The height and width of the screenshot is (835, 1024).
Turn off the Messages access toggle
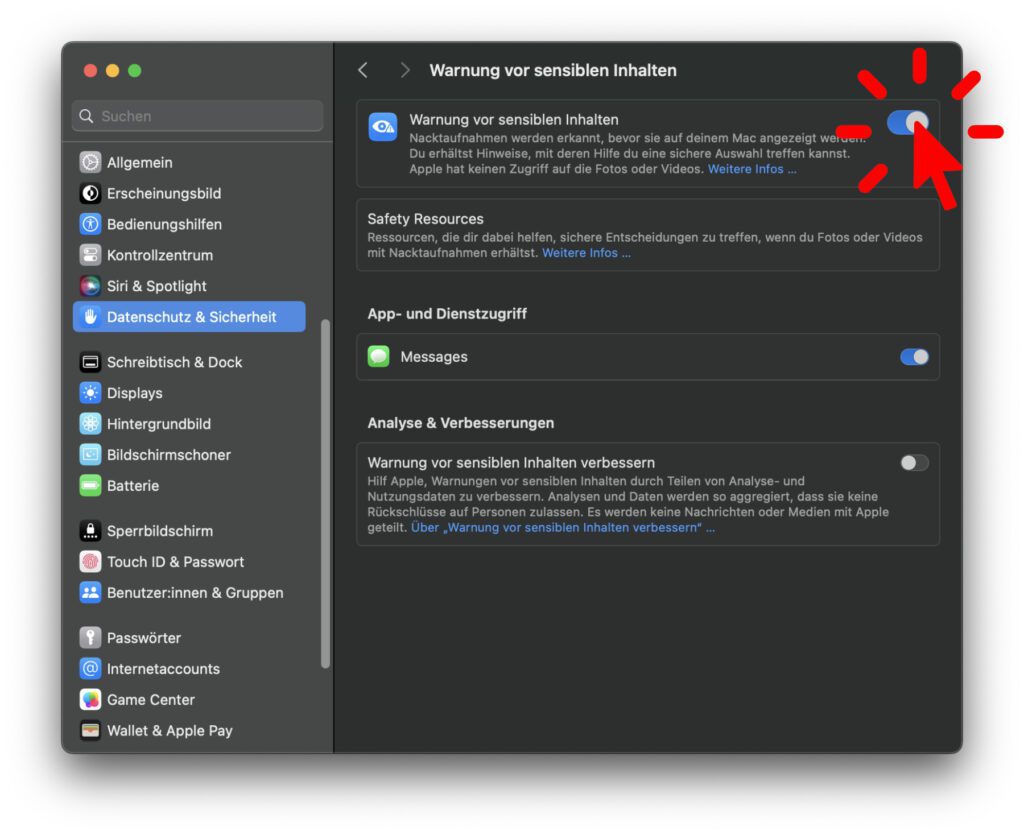913,357
